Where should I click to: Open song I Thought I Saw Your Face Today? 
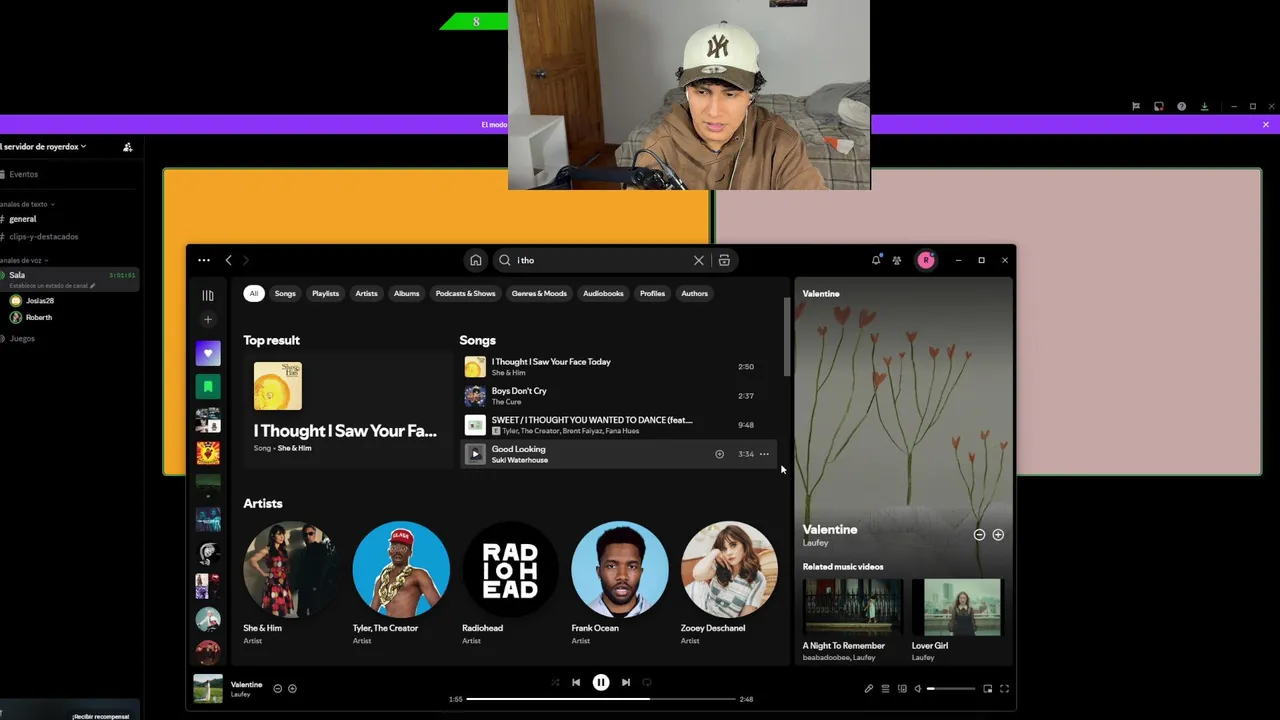tap(617, 367)
